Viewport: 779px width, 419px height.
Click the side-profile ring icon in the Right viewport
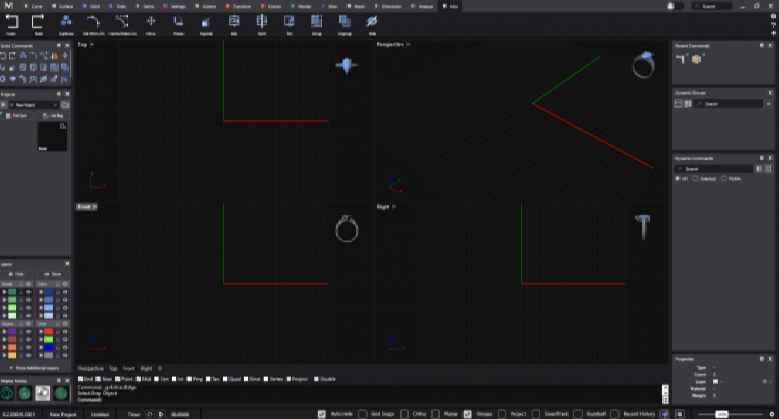click(642, 227)
